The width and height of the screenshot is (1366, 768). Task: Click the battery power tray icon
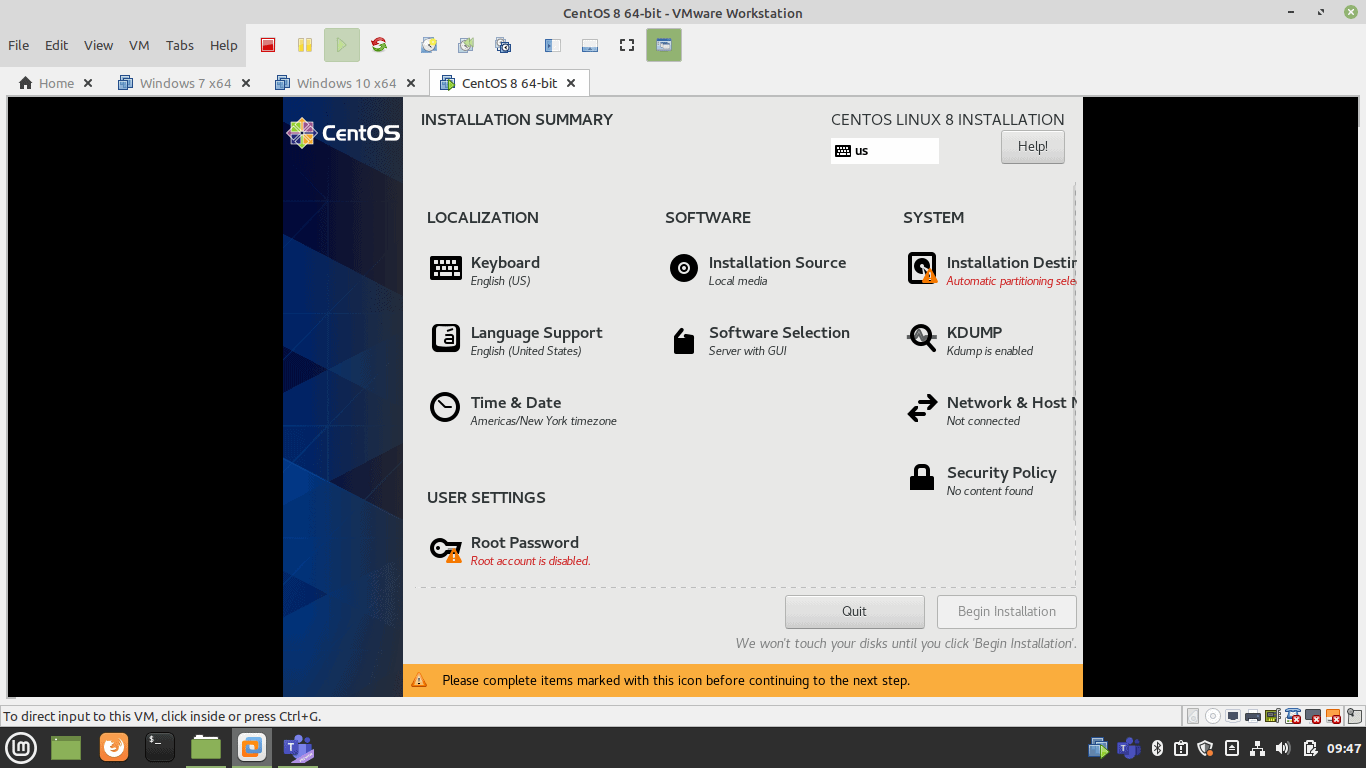(x=1310, y=748)
